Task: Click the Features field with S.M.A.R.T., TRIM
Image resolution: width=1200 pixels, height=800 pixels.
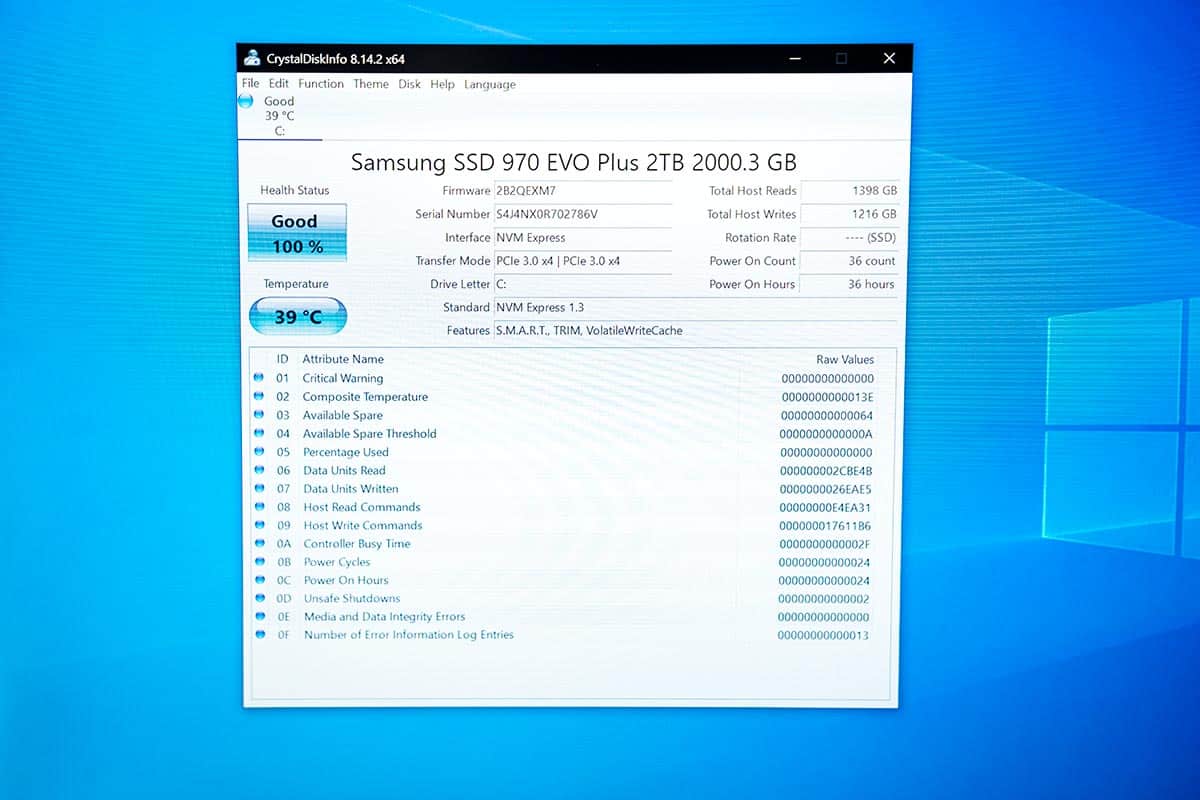Action: tap(696, 330)
